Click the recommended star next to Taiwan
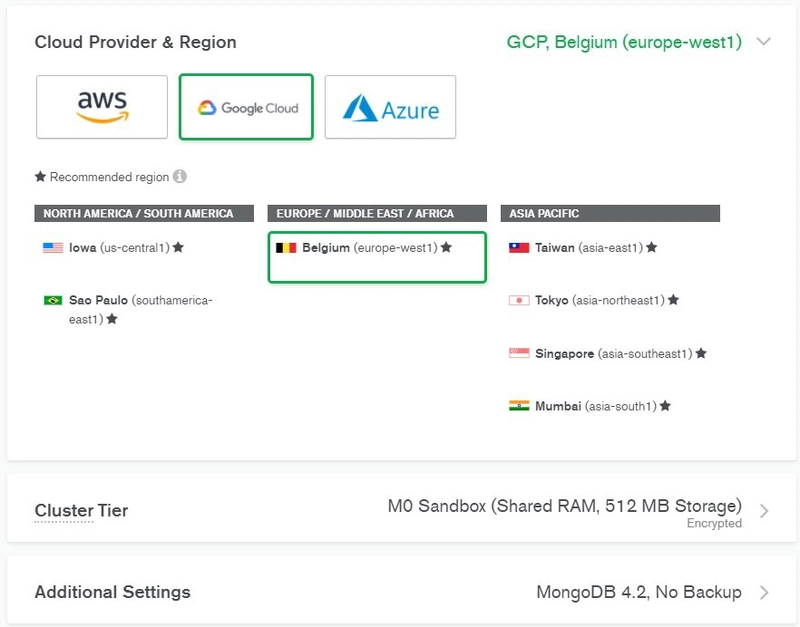This screenshot has width=800, height=627. [652, 247]
